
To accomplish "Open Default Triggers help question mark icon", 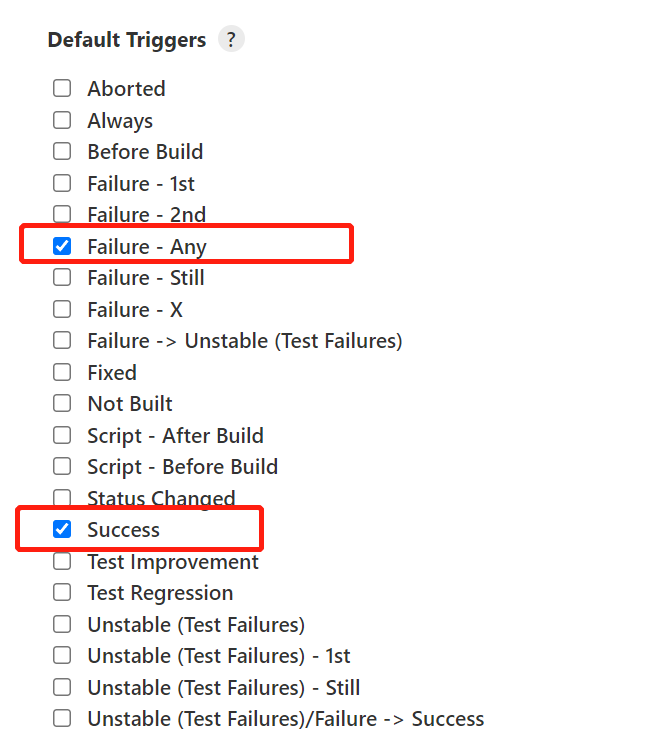I will 231,40.
